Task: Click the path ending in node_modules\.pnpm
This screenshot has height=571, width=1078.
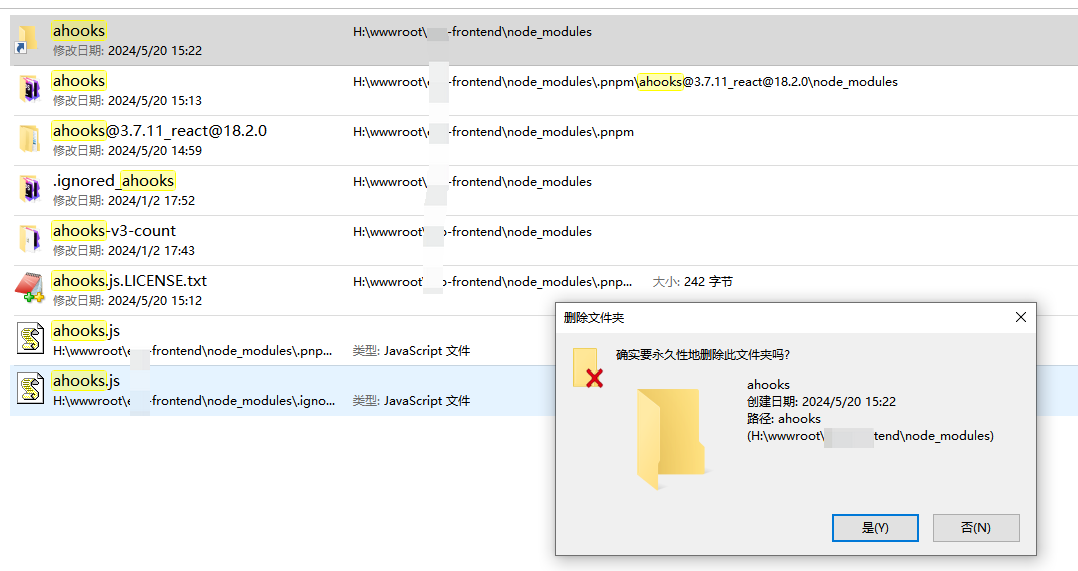Action: [493, 132]
